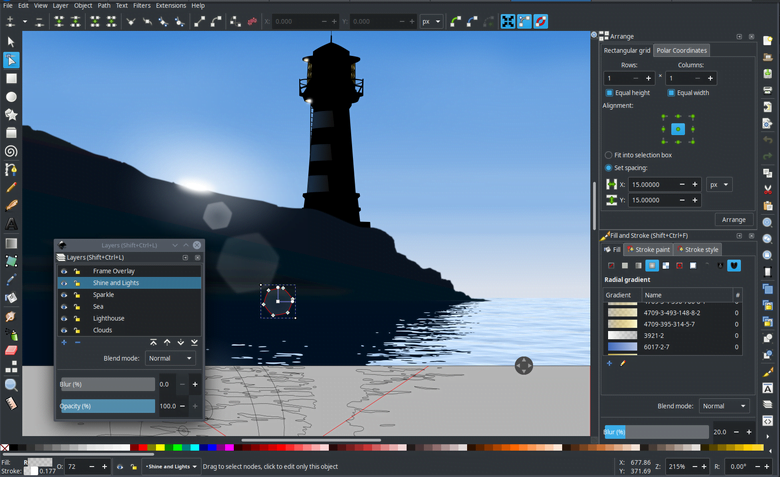The image size is (780, 477).
Task: Select the Lighthouse layer in list
Action: [x=109, y=318]
